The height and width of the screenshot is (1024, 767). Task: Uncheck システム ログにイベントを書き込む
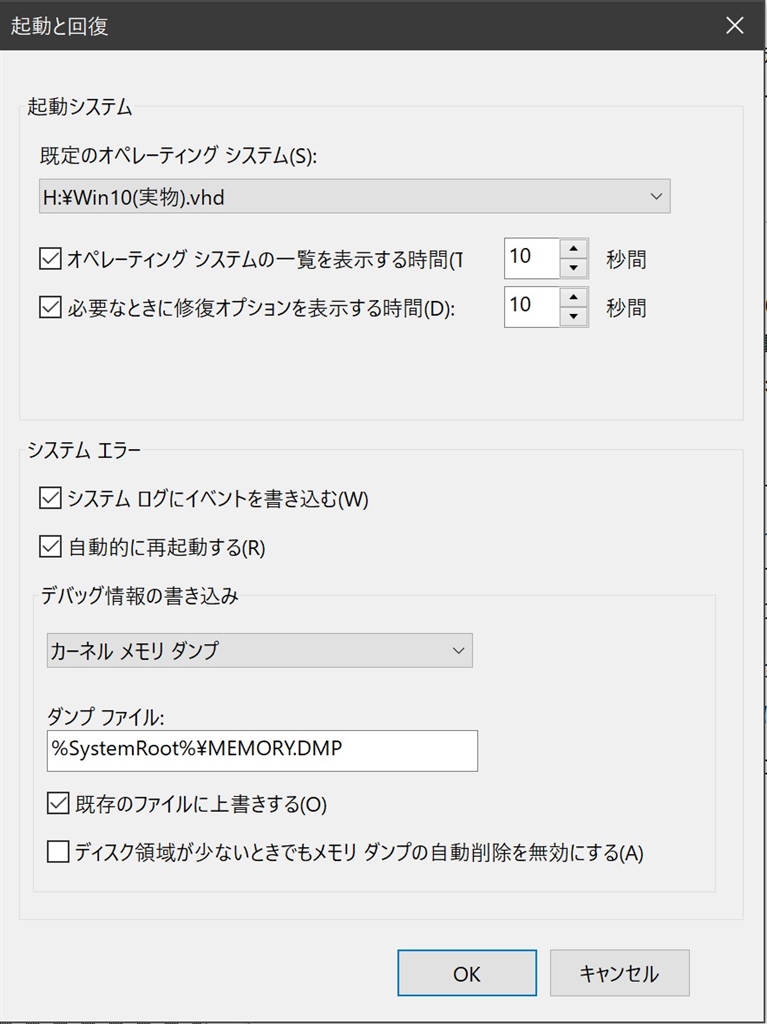coord(50,497)
